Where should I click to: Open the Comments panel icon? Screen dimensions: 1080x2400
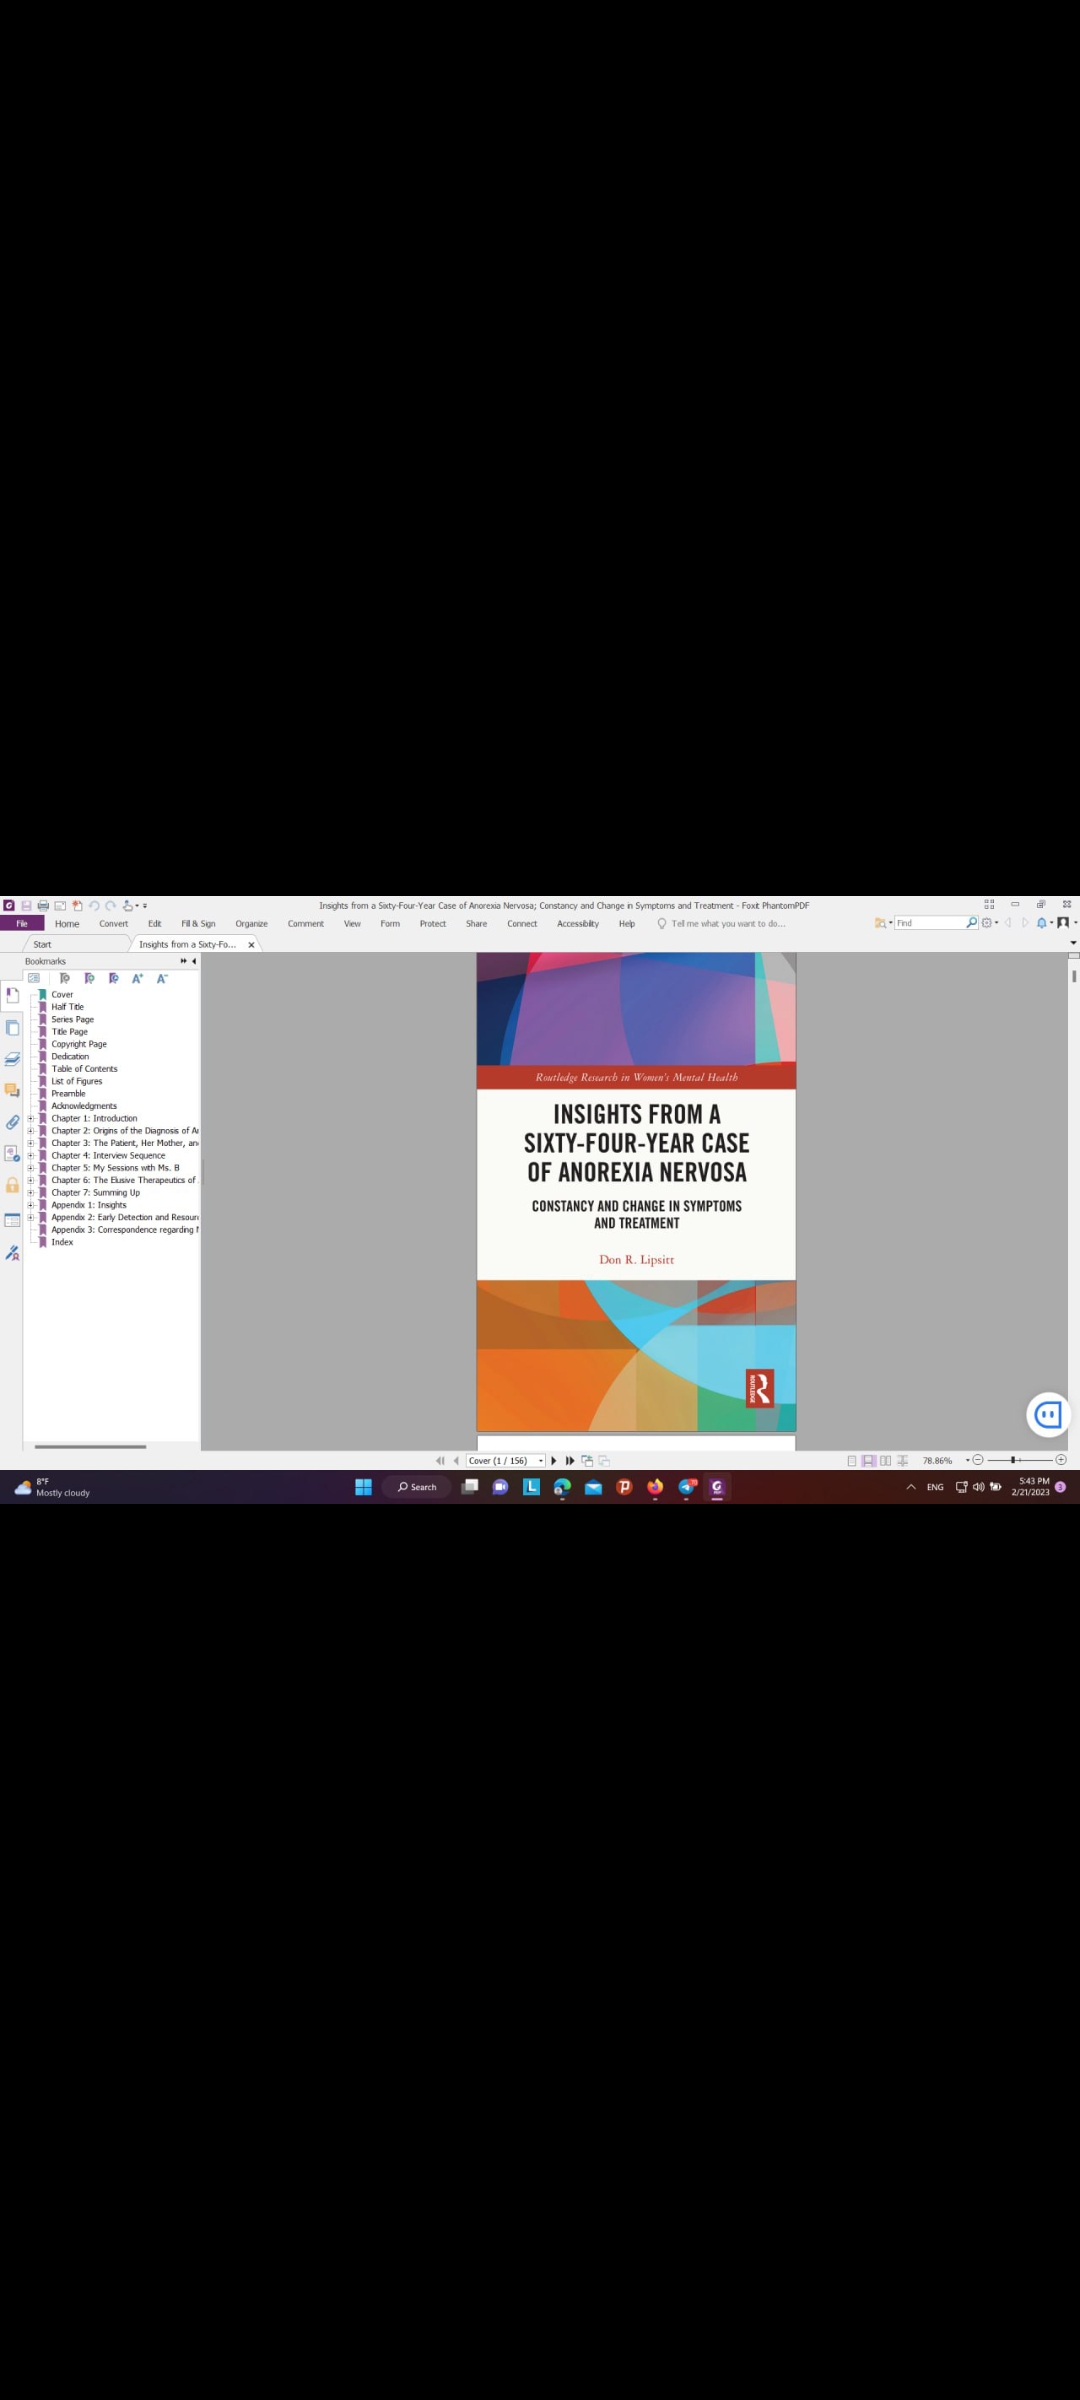12,1090
